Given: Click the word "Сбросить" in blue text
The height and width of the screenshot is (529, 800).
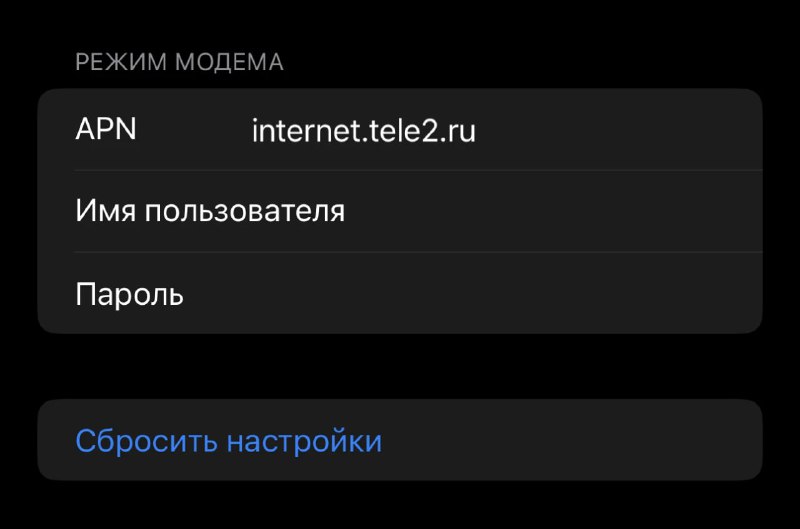Looking at the screenshot, I should pyautogui.click(x=147, y=441).
